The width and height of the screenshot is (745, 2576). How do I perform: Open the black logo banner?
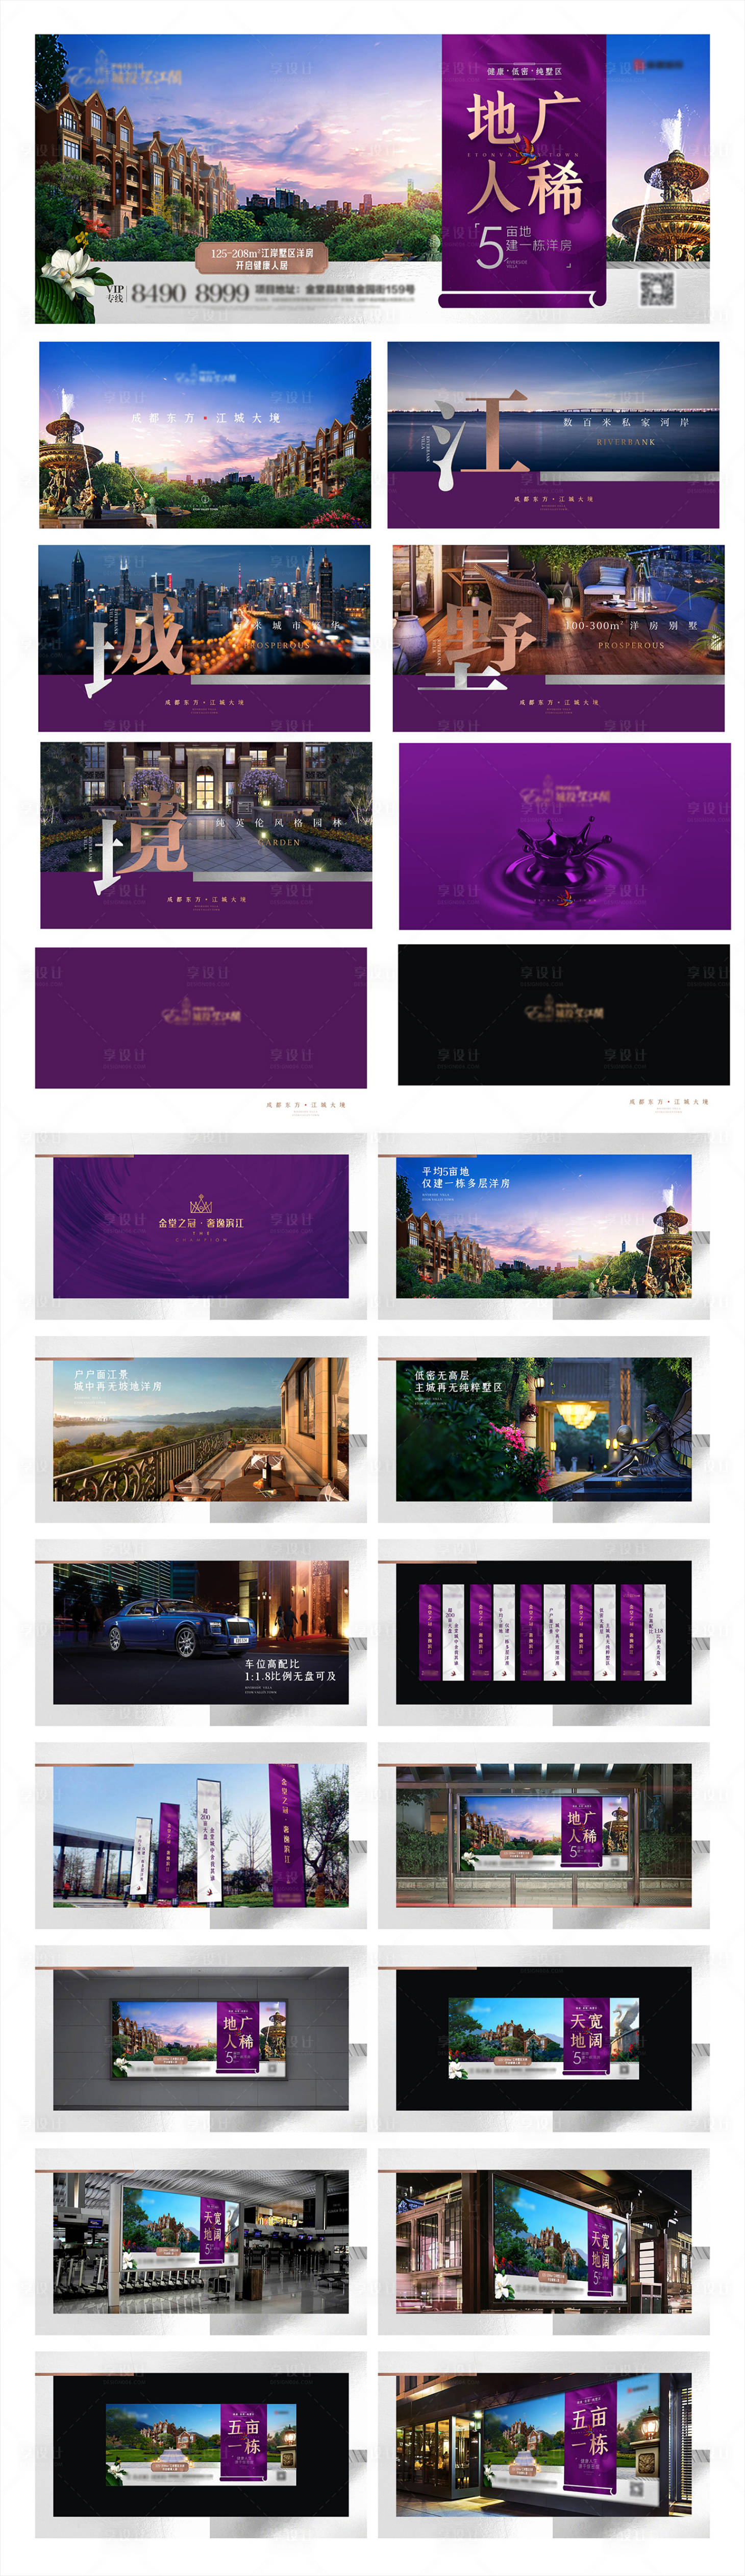tap(564, 1015)
